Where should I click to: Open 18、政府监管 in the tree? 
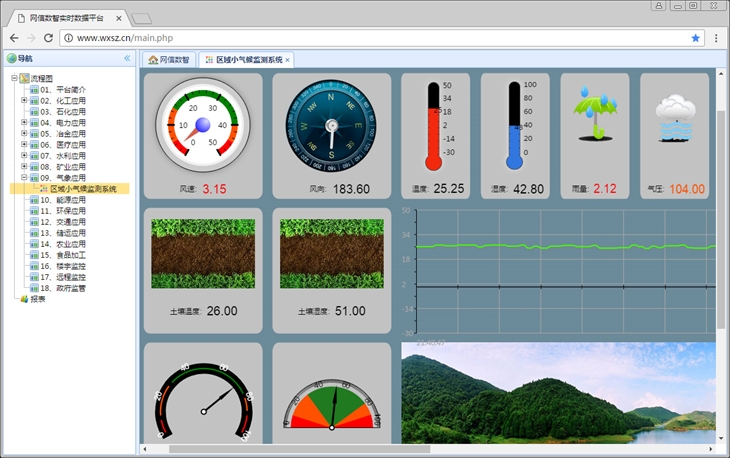63,288
